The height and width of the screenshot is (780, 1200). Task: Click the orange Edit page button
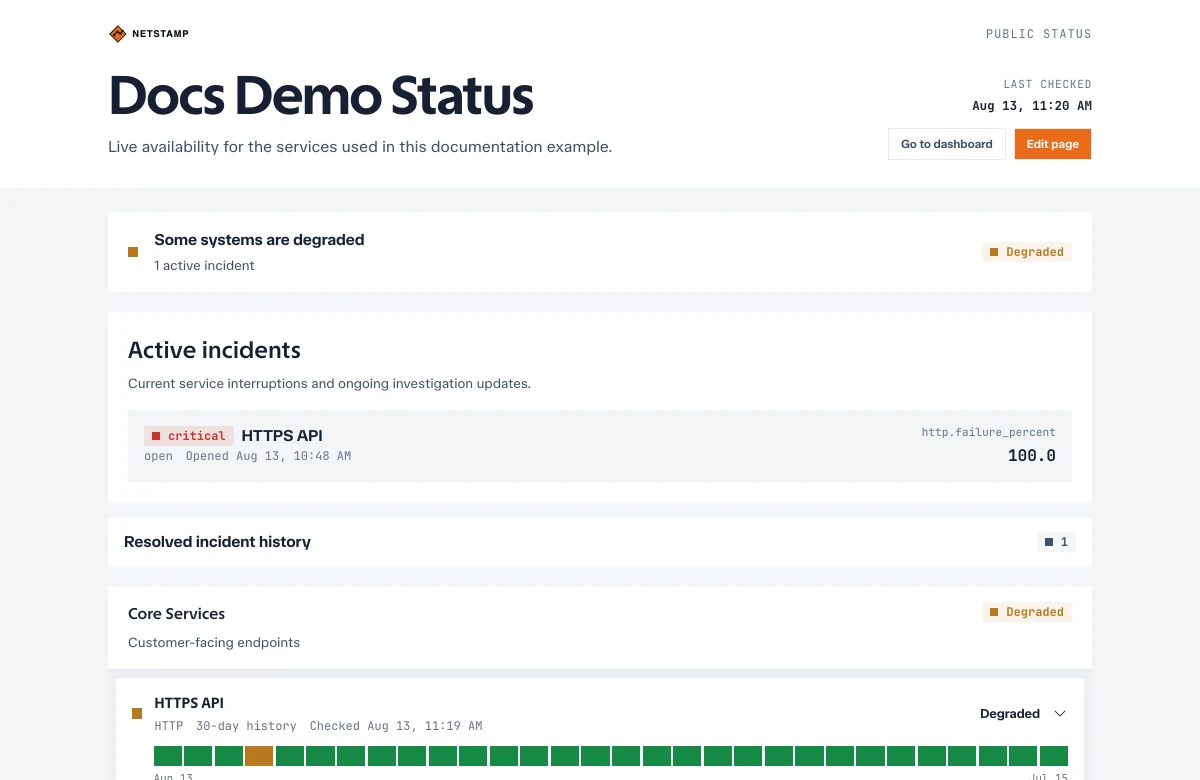(1053, 144)
